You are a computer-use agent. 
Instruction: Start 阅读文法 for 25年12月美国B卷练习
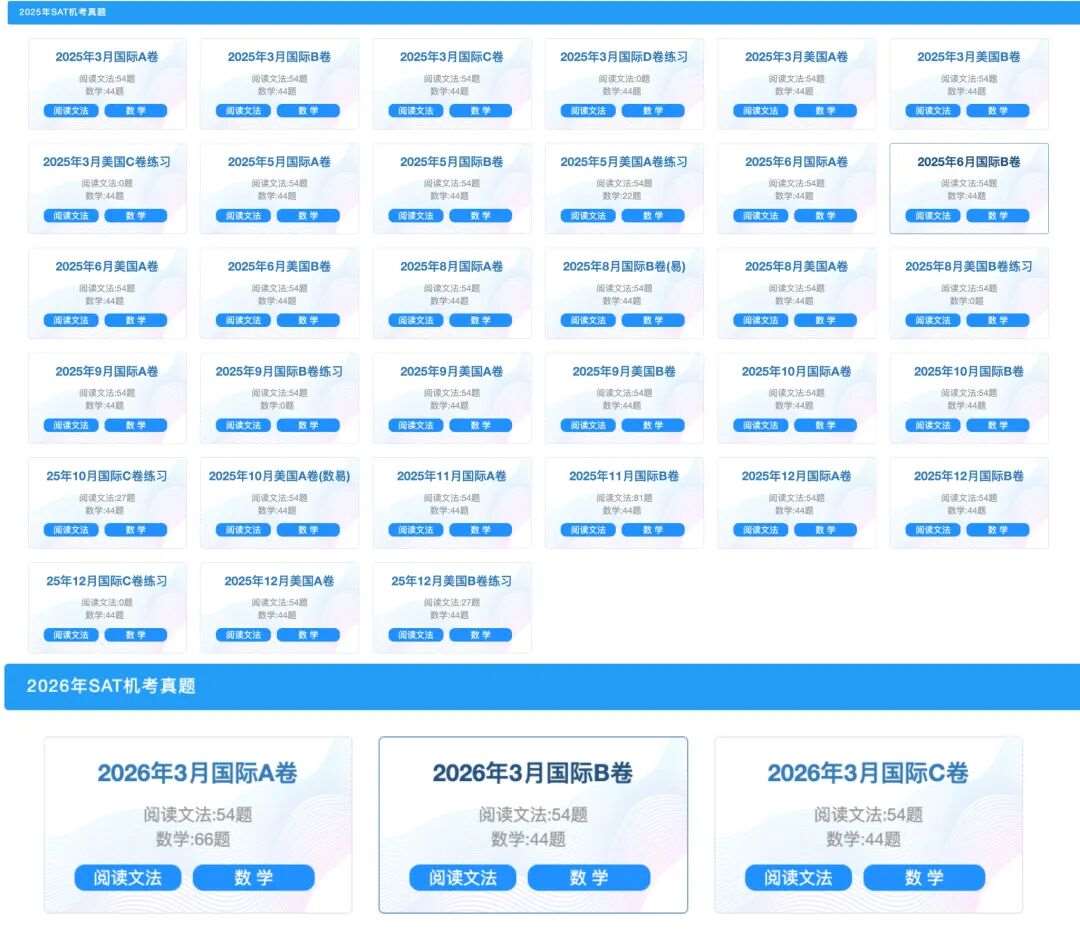click(x=416, y=635)
